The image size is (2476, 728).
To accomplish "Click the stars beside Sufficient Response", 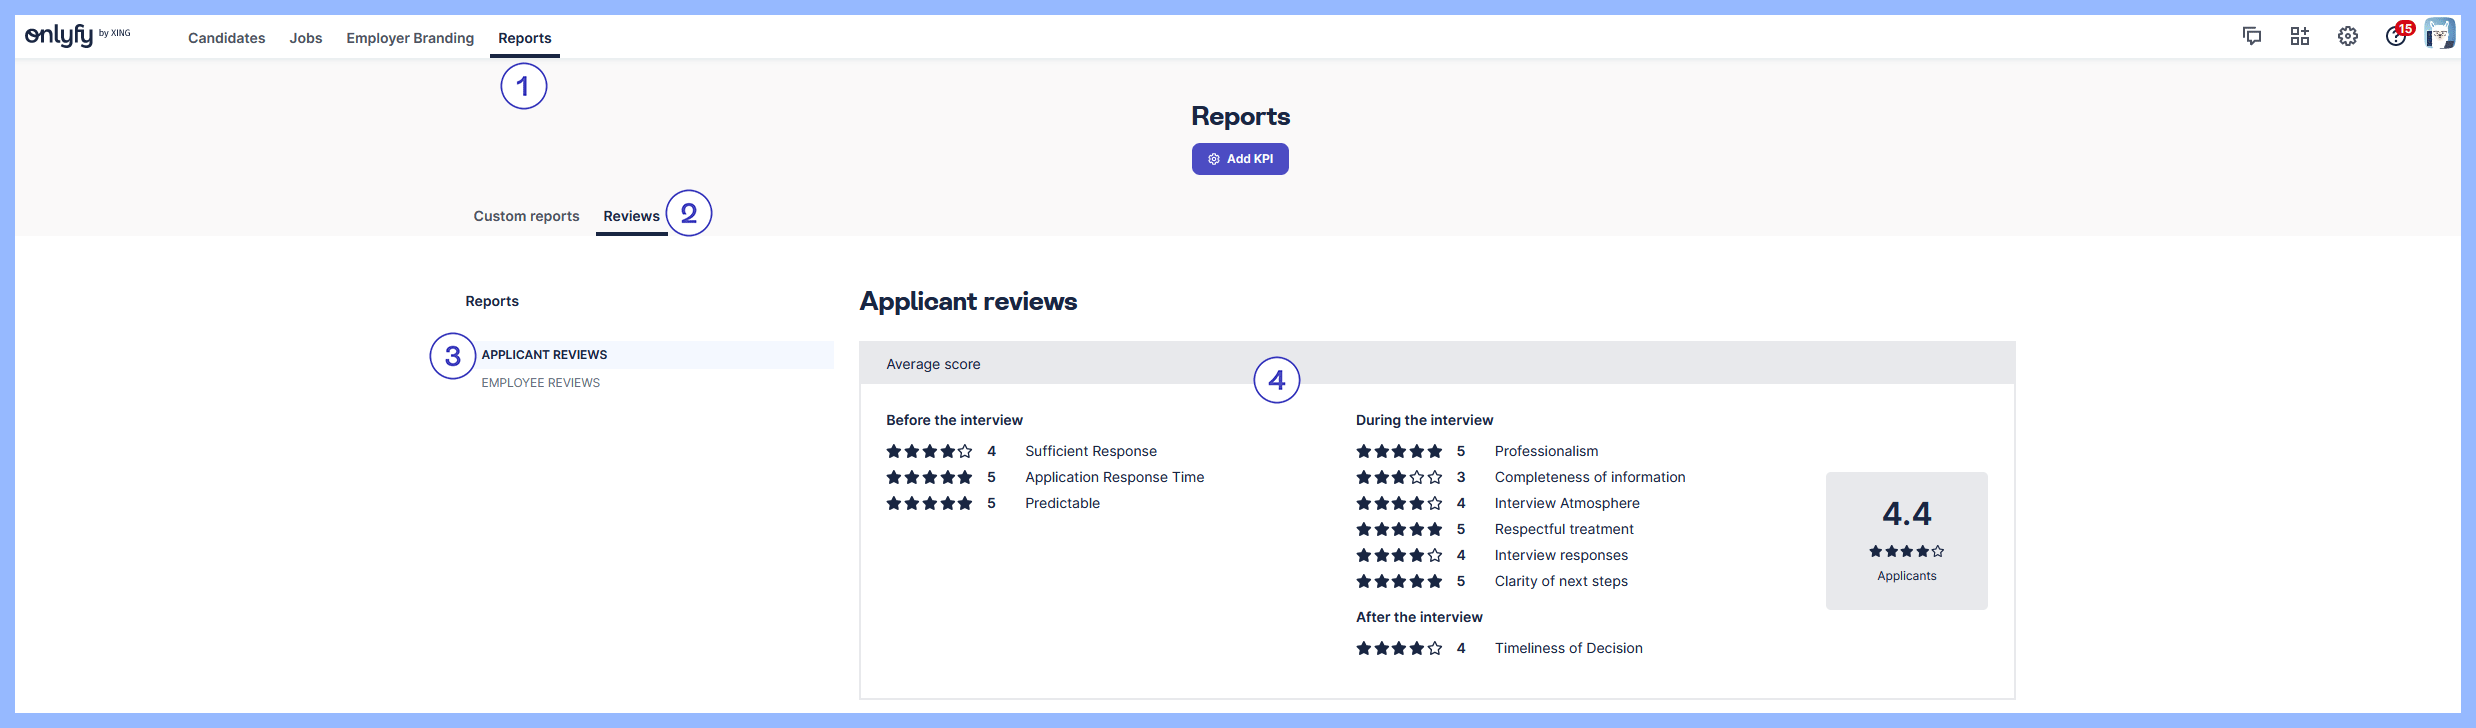I will pyautogui.click(x=929, y=452).
